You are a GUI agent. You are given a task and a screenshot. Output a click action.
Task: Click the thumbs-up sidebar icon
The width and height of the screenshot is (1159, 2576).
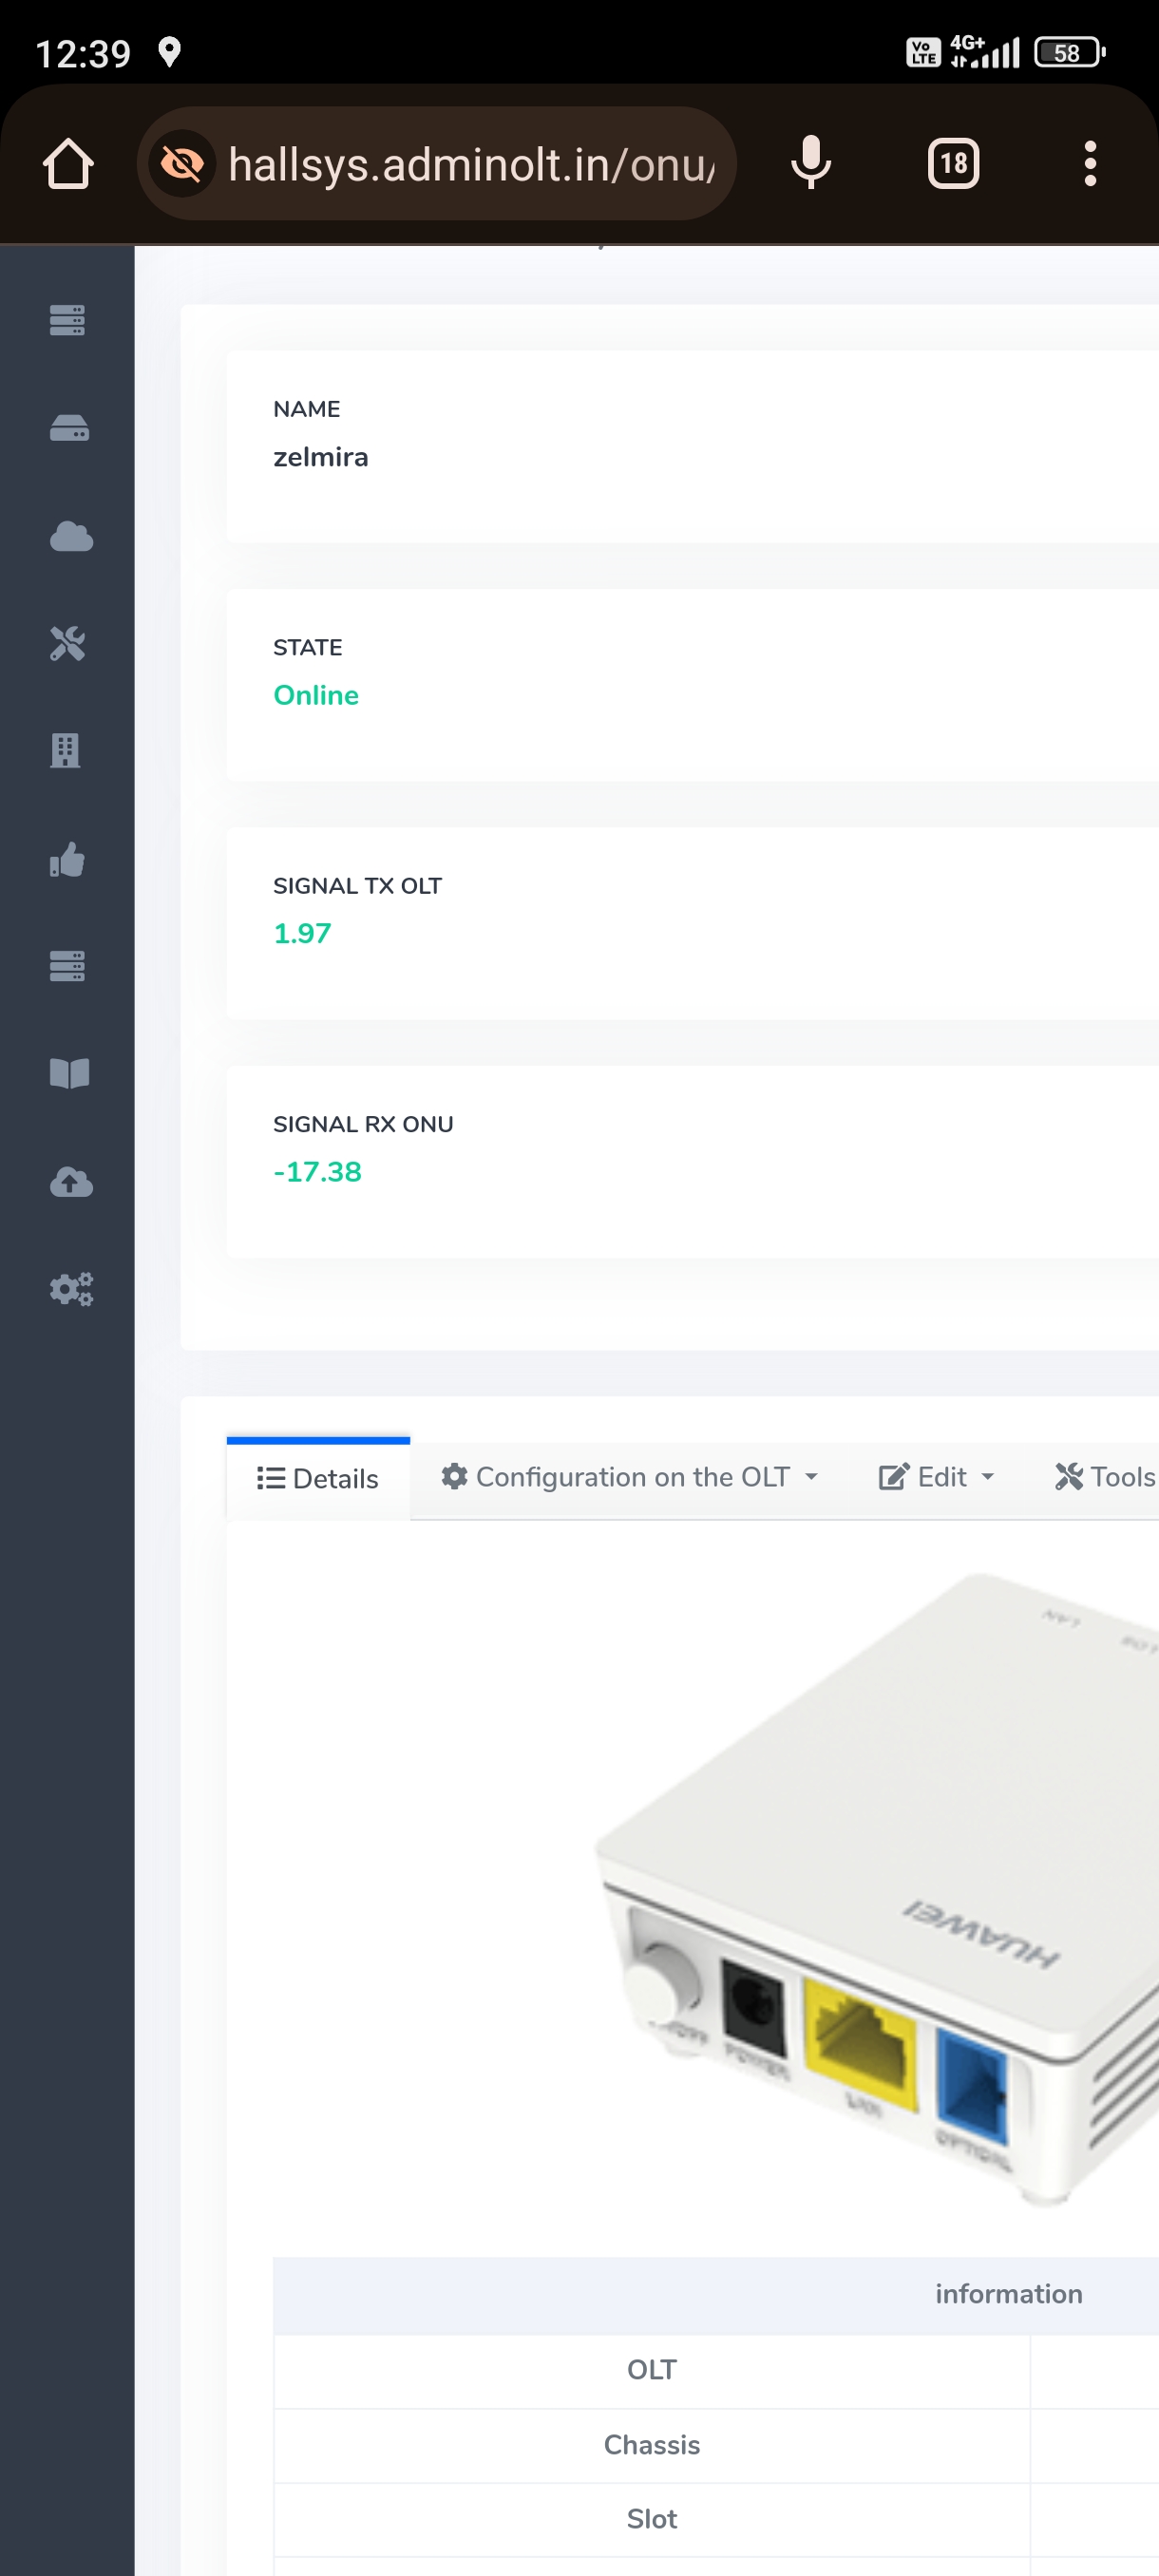[x=67, y=860]
